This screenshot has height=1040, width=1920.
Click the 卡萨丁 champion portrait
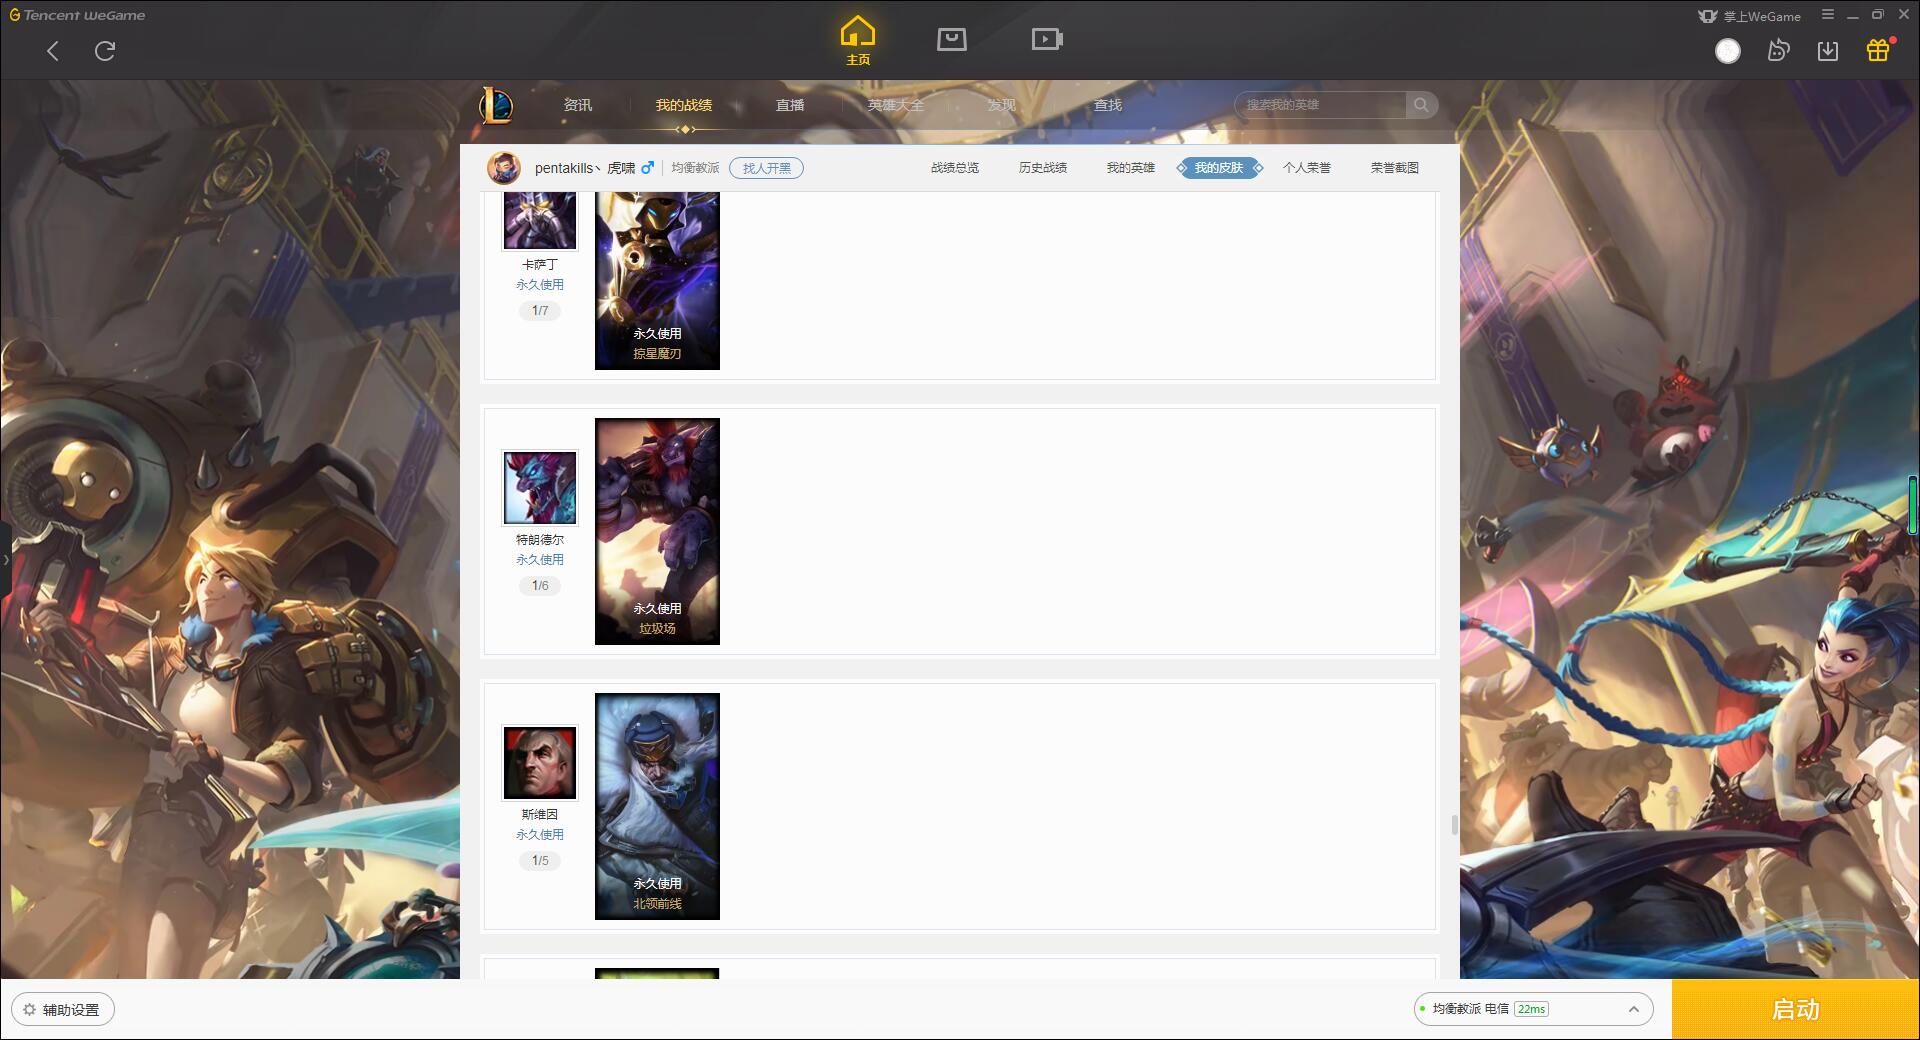[540, 220]
